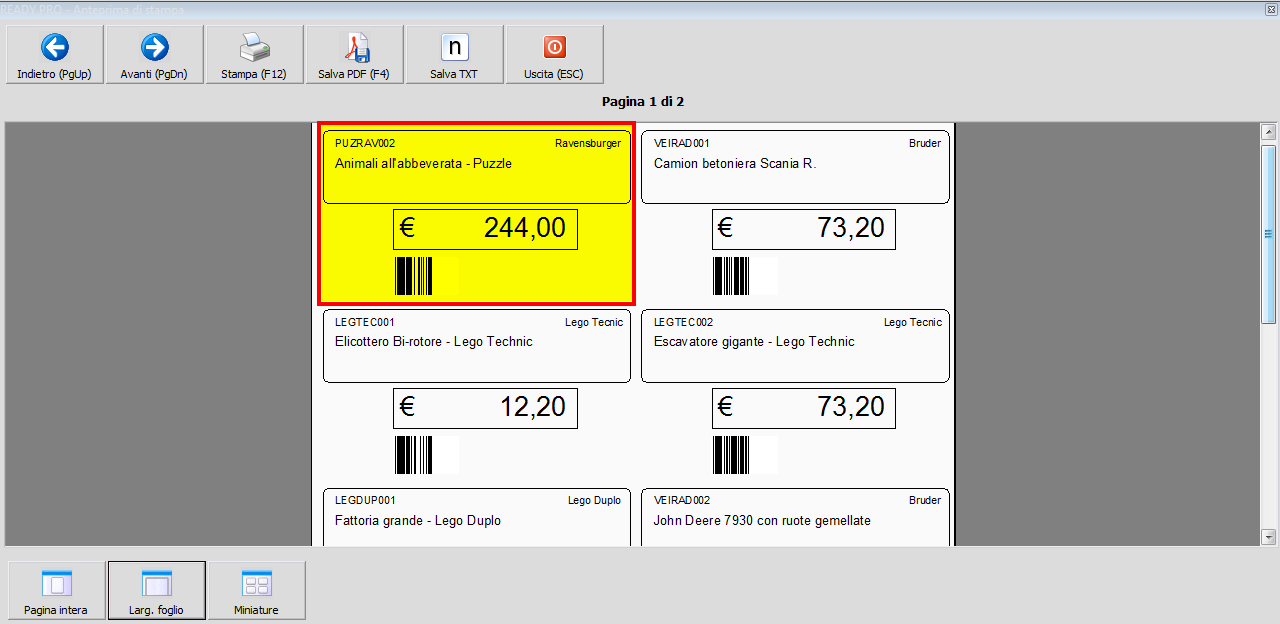Select 'Escavatore gigante - Lego Technic' description

pyautogui.click(x=754, y=342)
